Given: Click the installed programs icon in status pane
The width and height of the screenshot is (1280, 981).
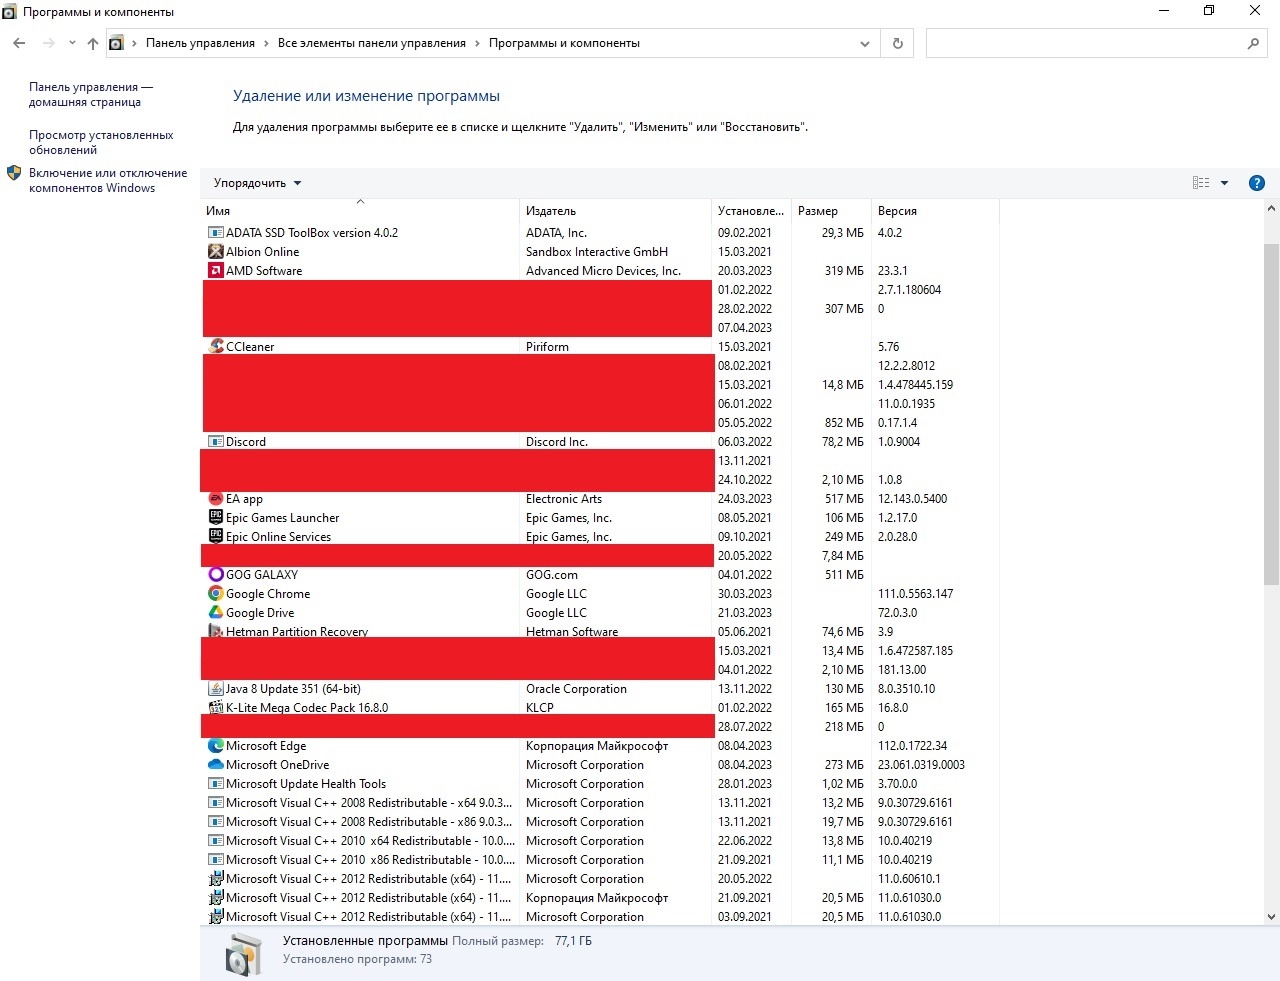Looking at the screenshot, I should [x=243, y=954].
